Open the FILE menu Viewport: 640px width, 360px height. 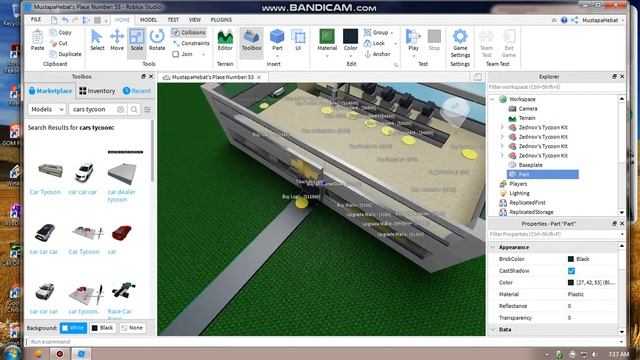coord(36,20)
